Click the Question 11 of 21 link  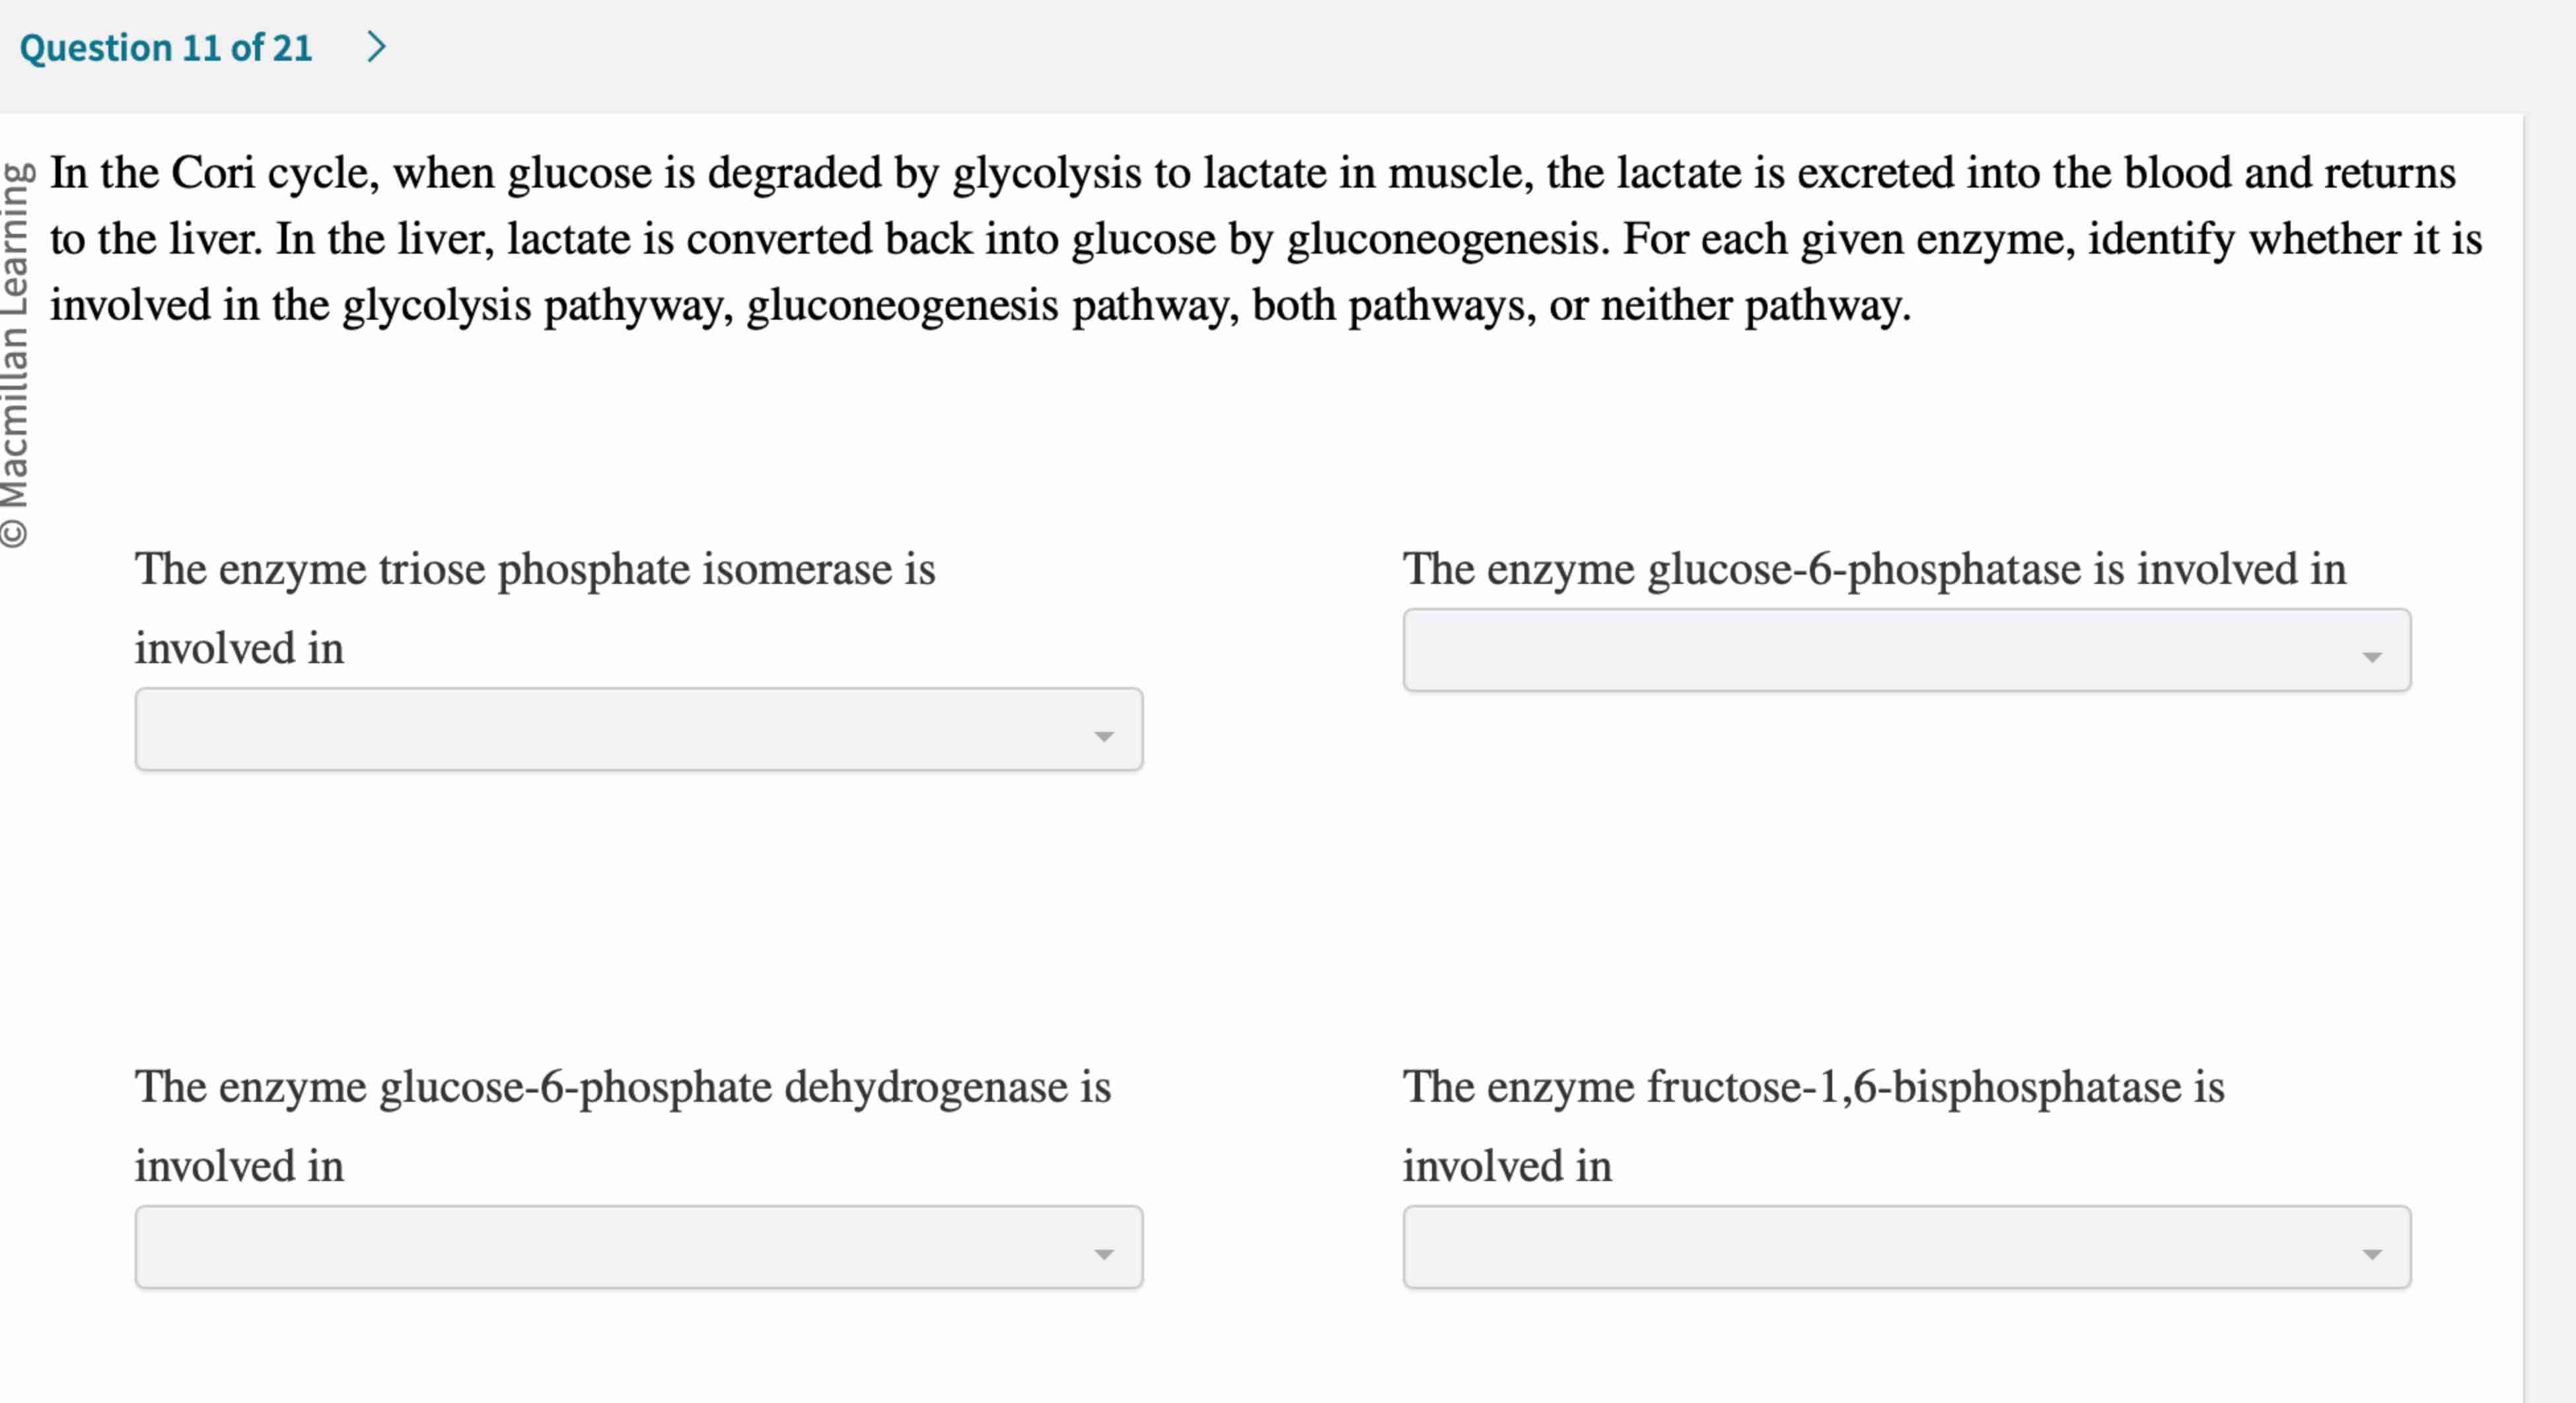(166, 45)
